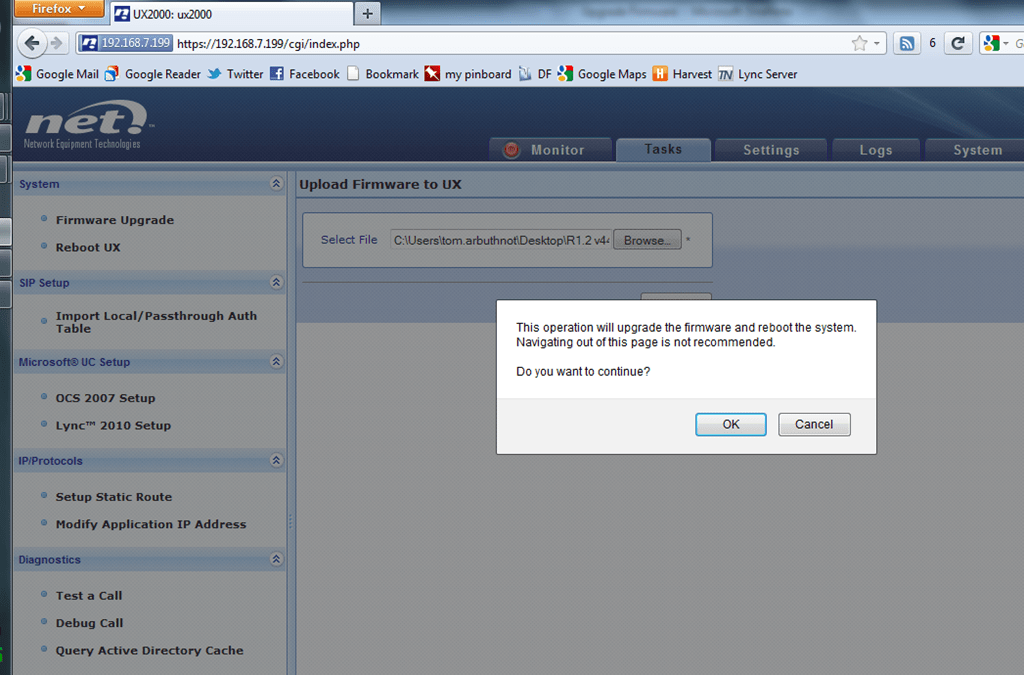Collapse the Diagnostics section
Viewport: 1024px width, 675px height.
click(x=276, y=559)
